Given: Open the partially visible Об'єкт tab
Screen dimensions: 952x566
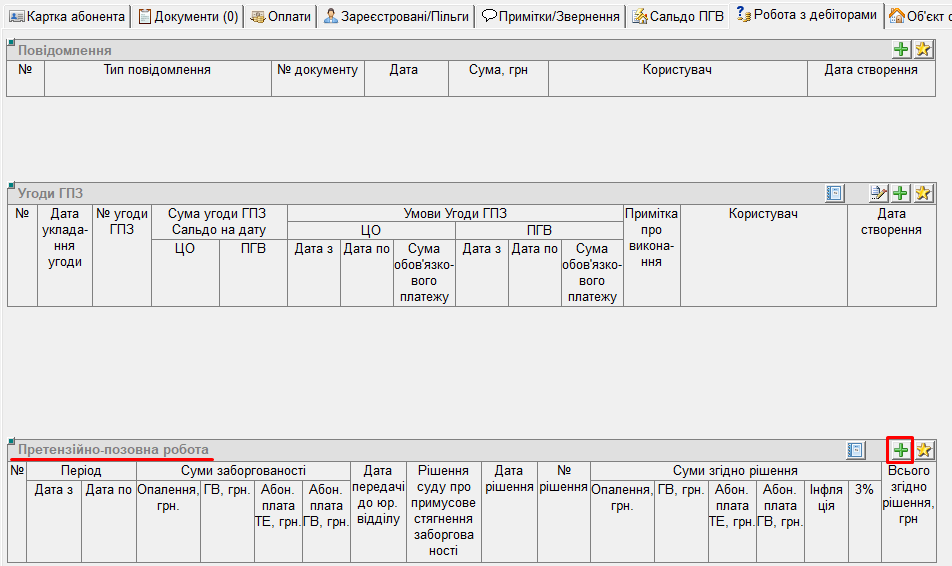Looking at the screenshot, I should [x=919, y=17].
